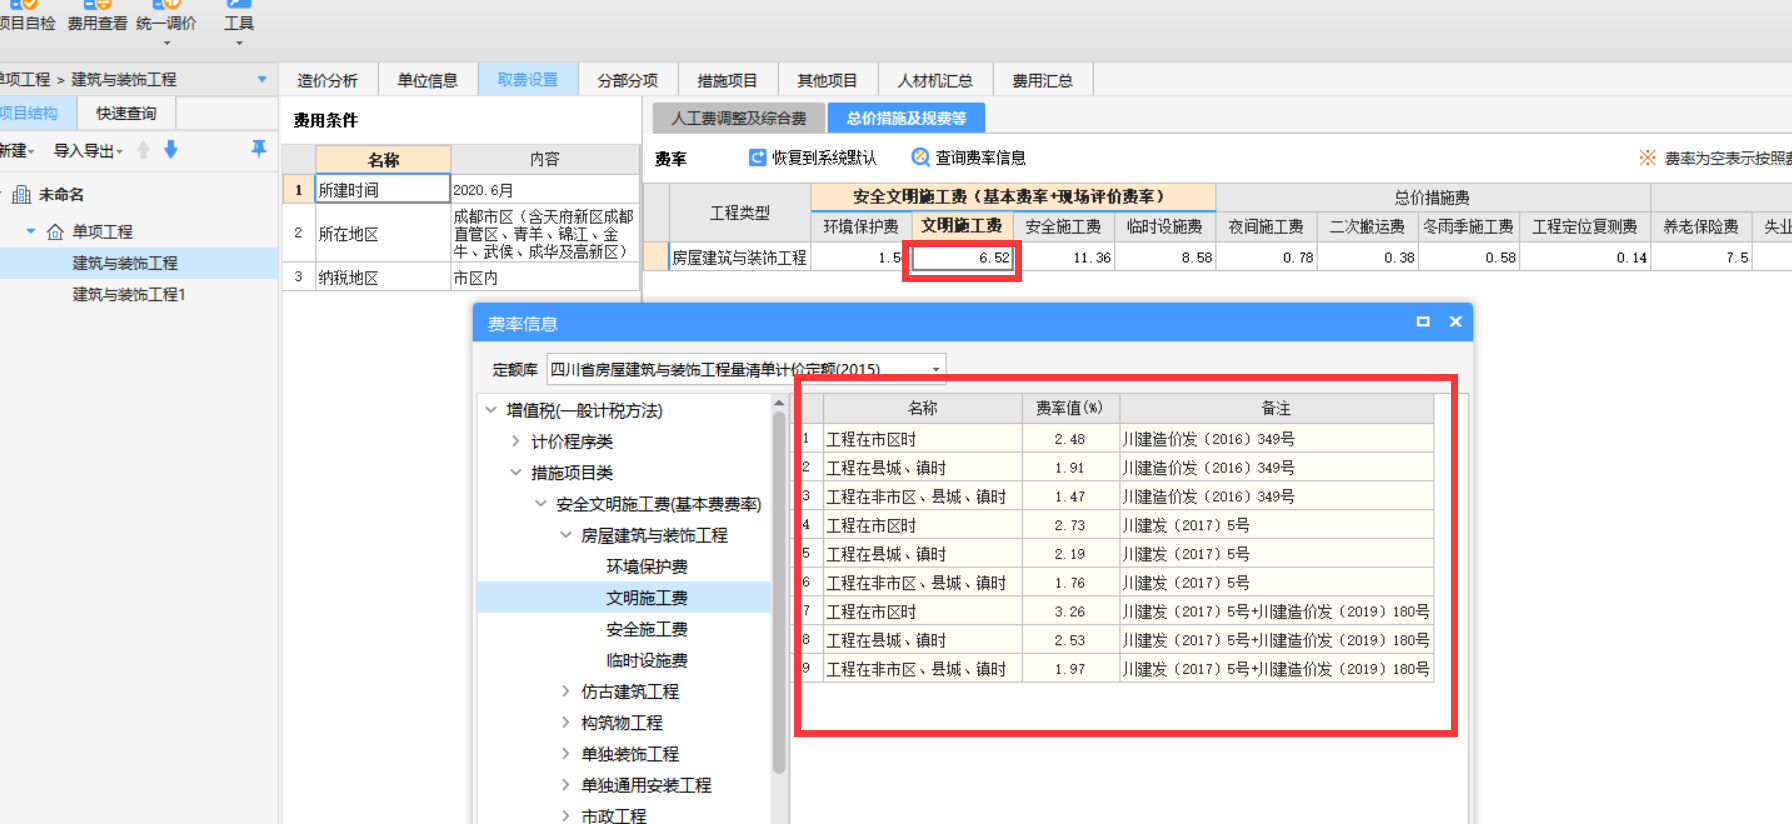Click the grey move-up arrow icon
Image resolution: width=1792 pixels, height=824 pixels.
click(143, 150)
